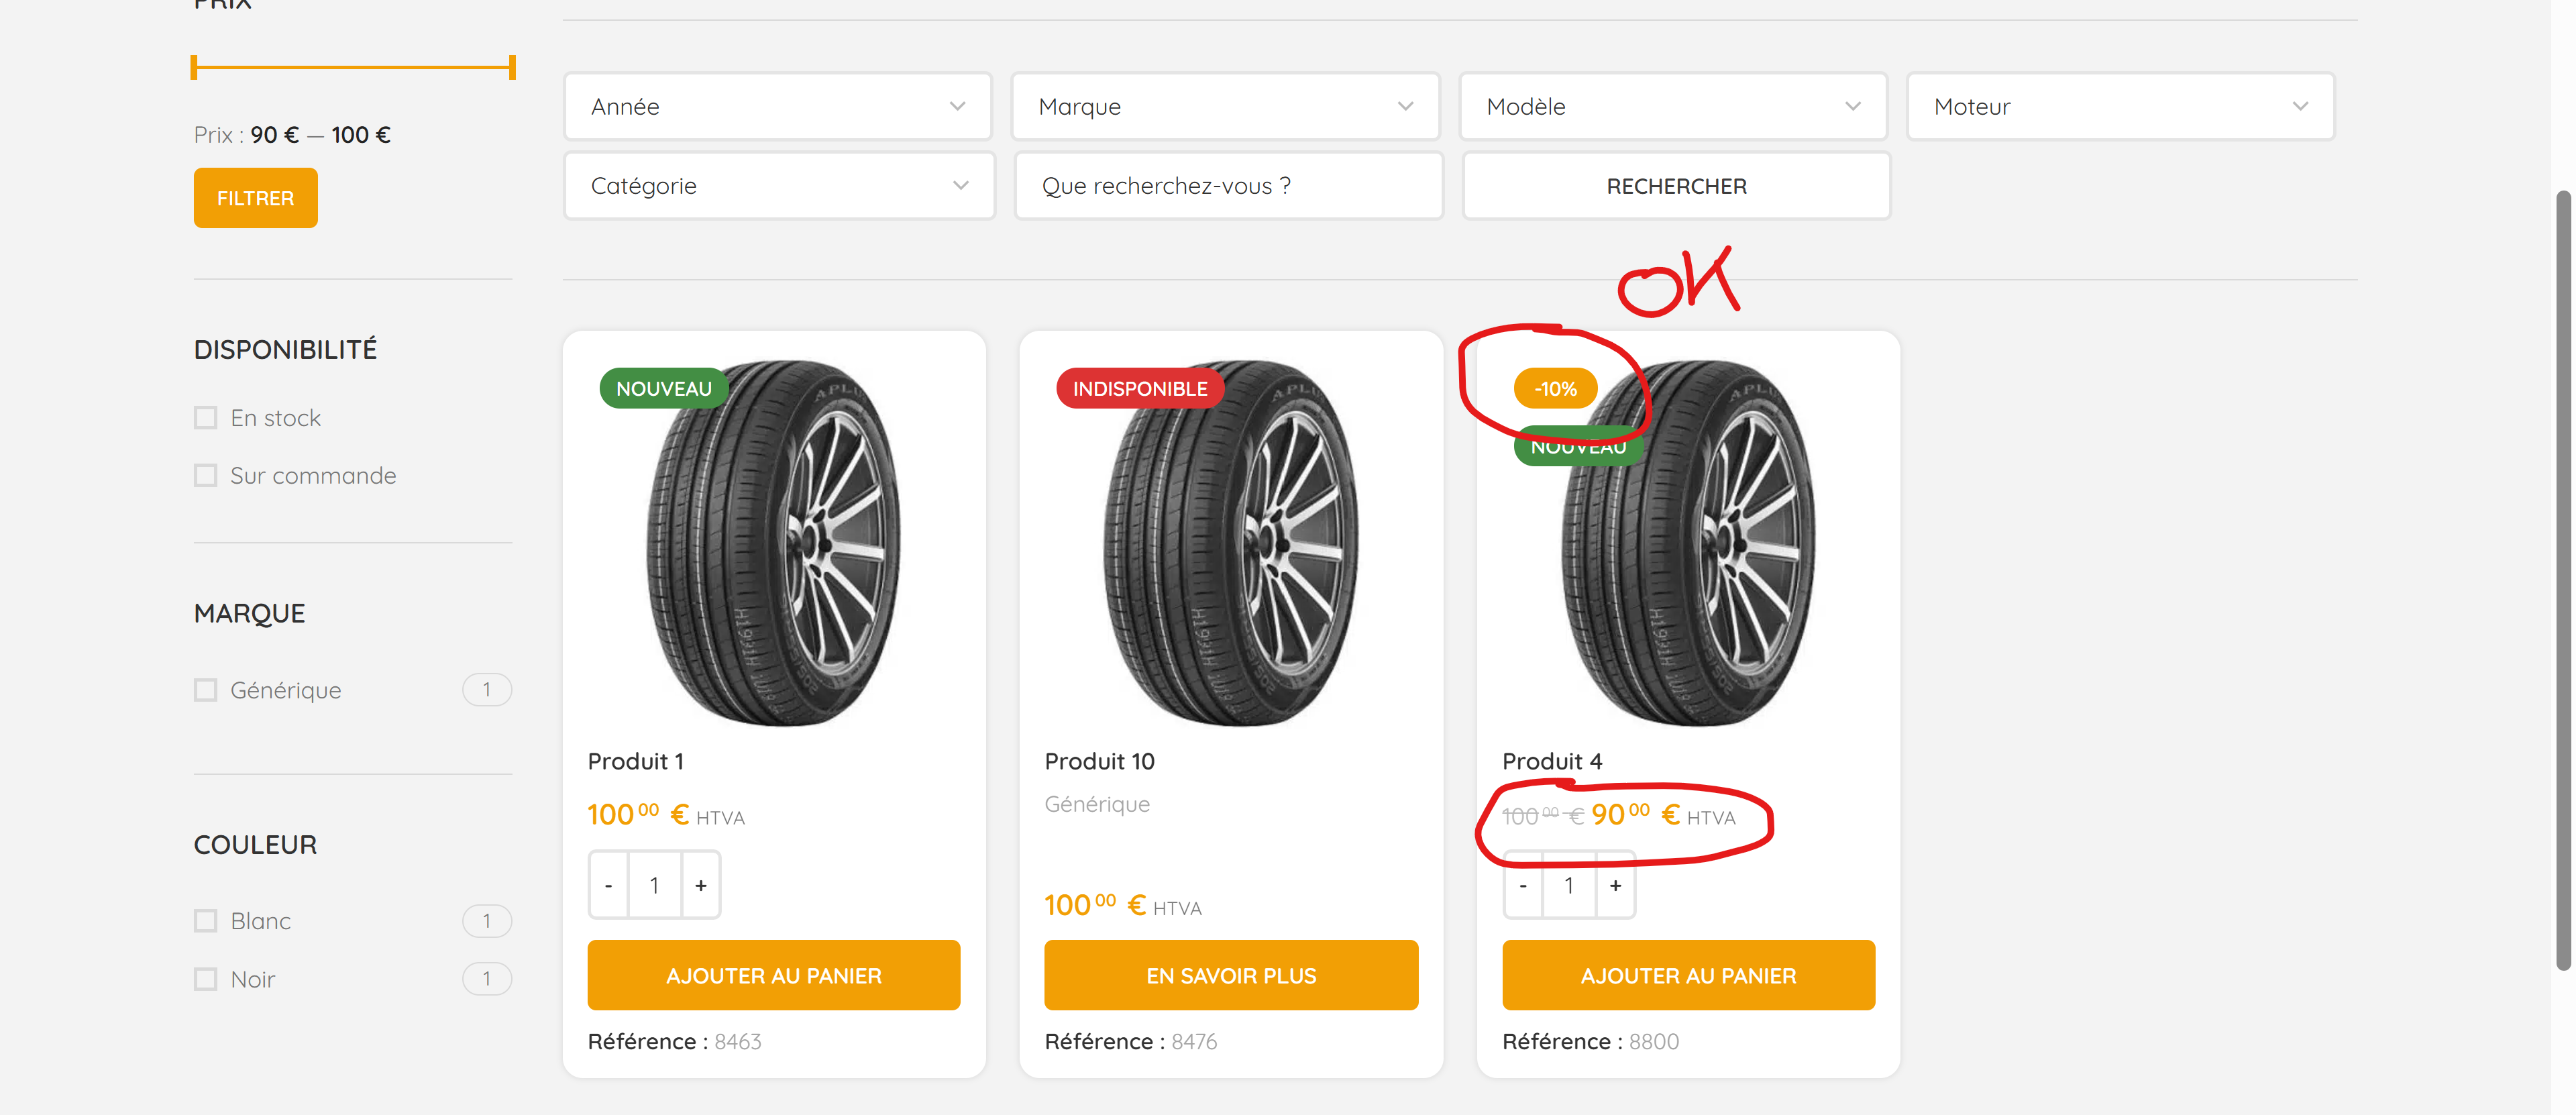Click the left handle of price slider
This screenshot has height=1115, width=2576.
coord(194,67)
